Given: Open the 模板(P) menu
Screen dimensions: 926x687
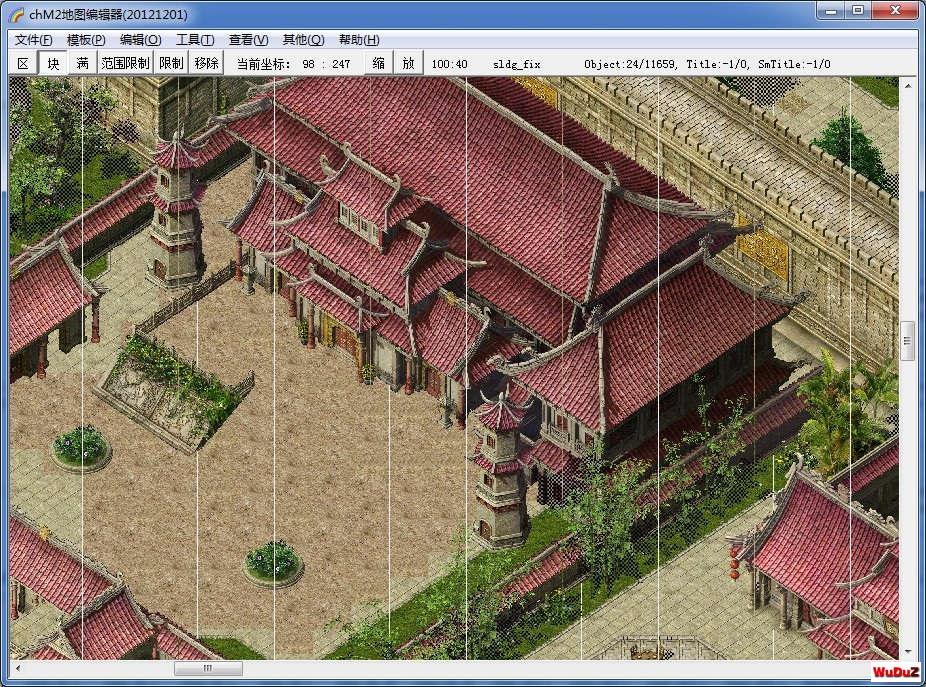Looking at the screenshot, I should pos(86,40).
